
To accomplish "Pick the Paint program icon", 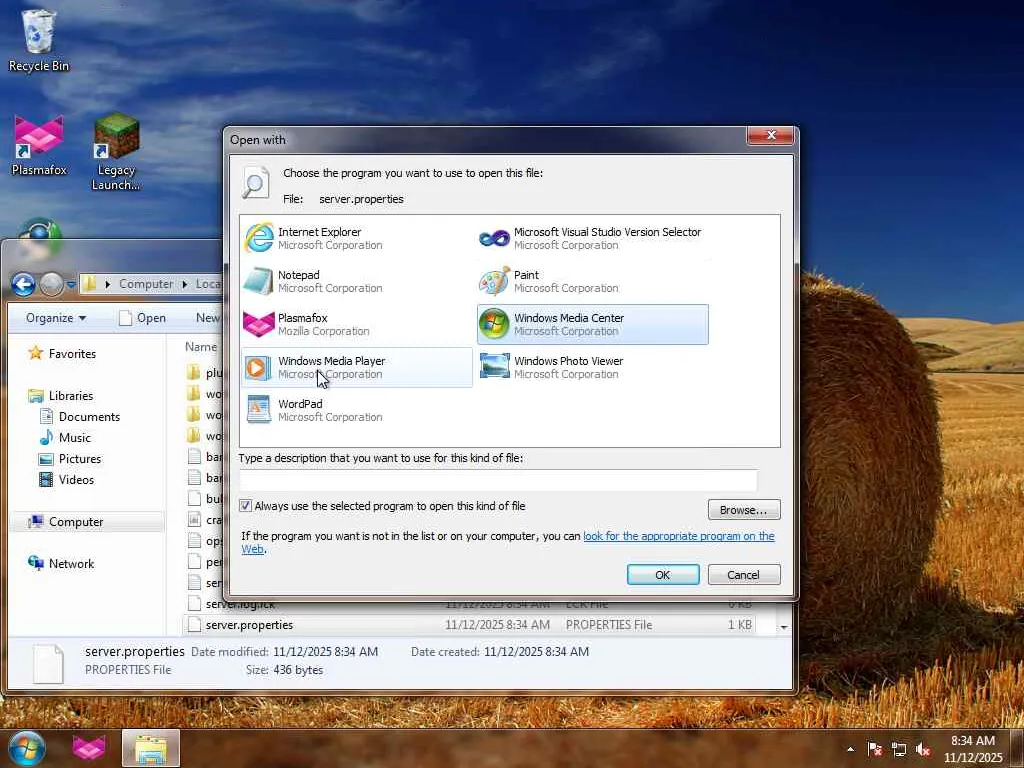I will (494, 281).
